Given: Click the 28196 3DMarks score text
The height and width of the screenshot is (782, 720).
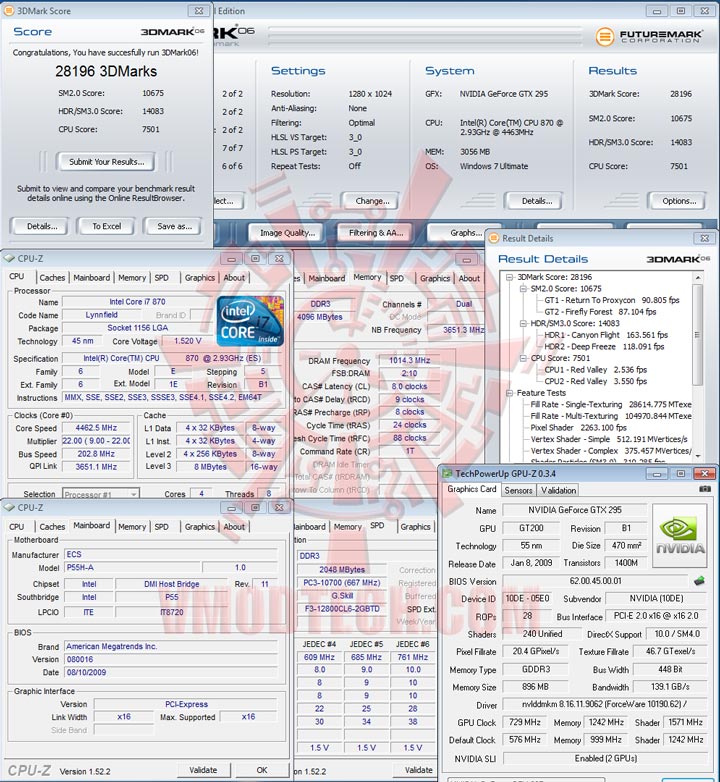Looking at the screenshot, I should point(106,71).
